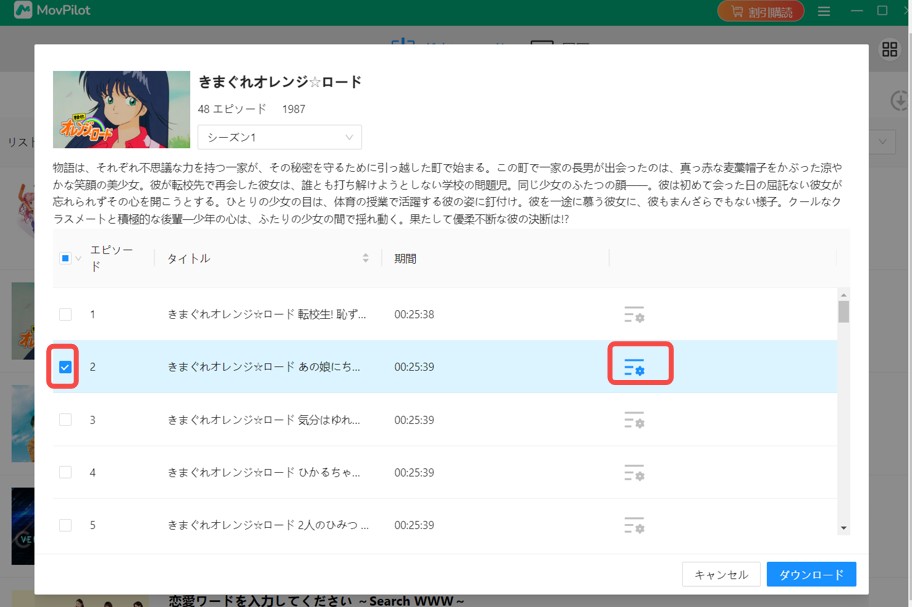
Task: Click the 期間 column header
Action: [x=405, y=259]
